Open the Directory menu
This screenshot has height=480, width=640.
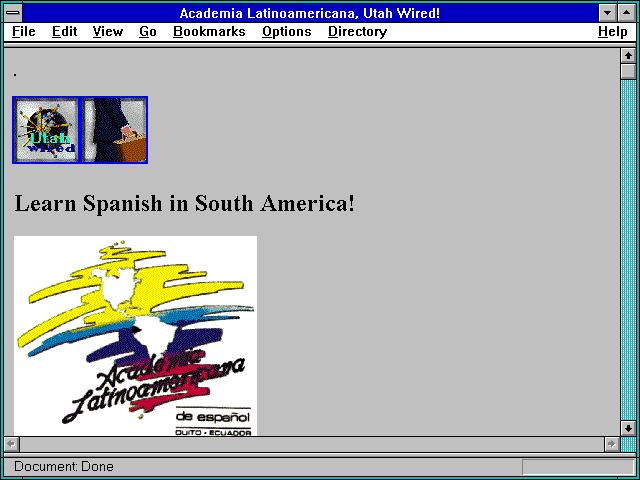pos(358,32)
